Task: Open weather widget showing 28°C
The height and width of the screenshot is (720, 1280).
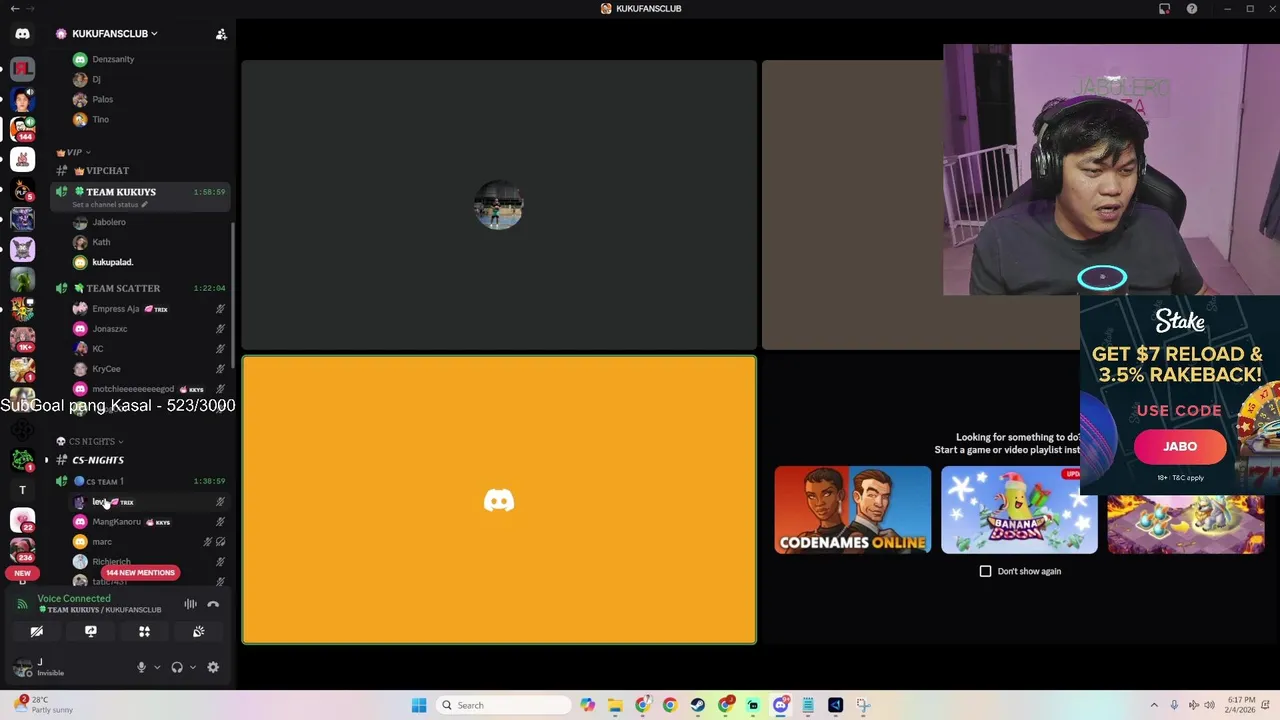Action: click(x=43, y=705)
